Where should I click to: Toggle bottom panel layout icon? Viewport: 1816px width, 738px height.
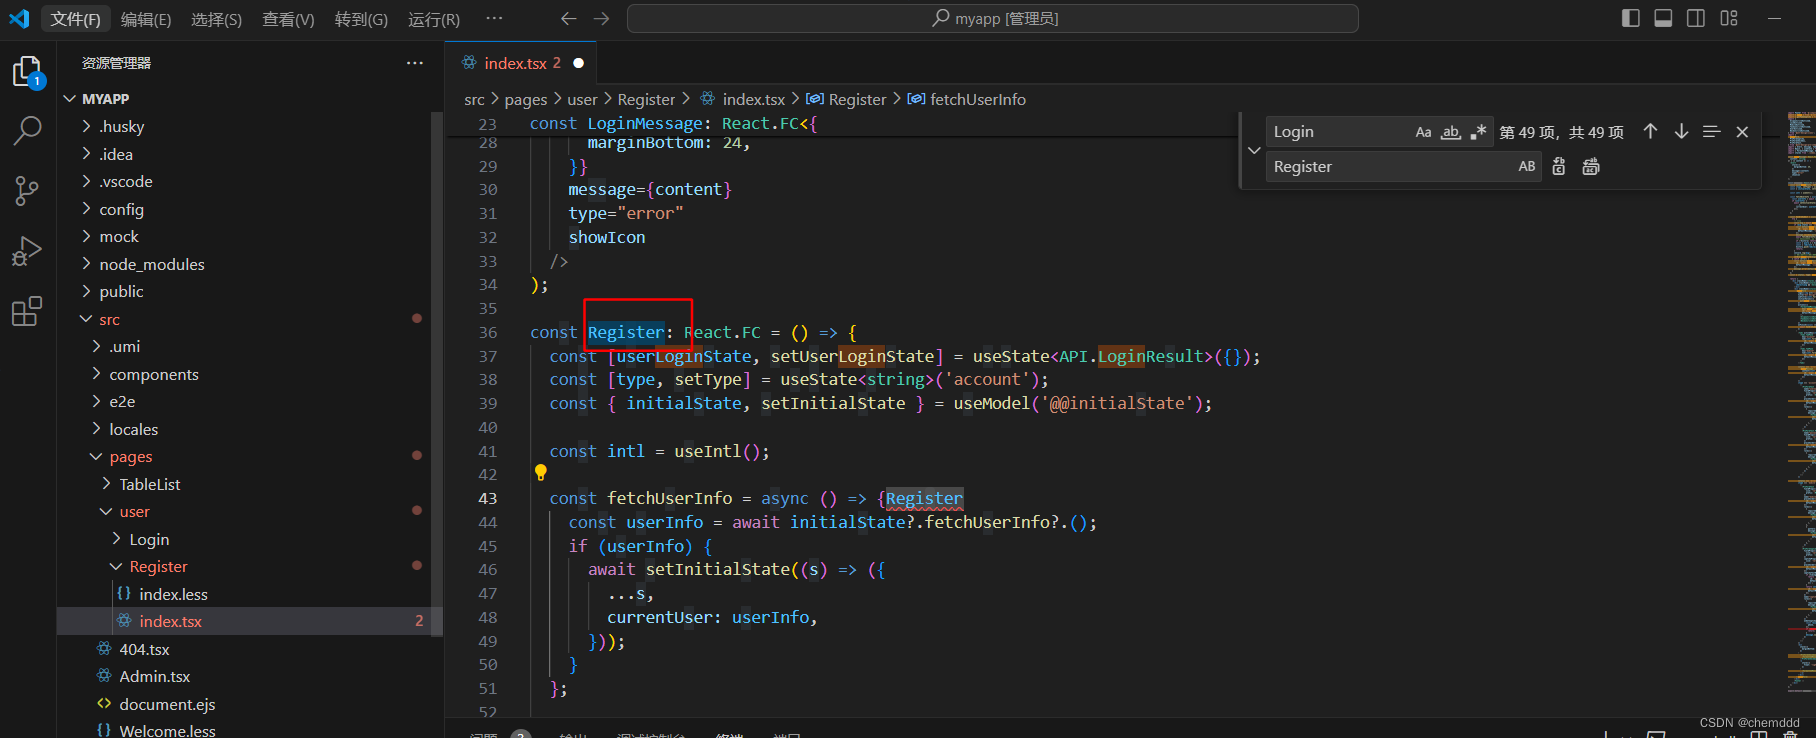click(1663, 18)
